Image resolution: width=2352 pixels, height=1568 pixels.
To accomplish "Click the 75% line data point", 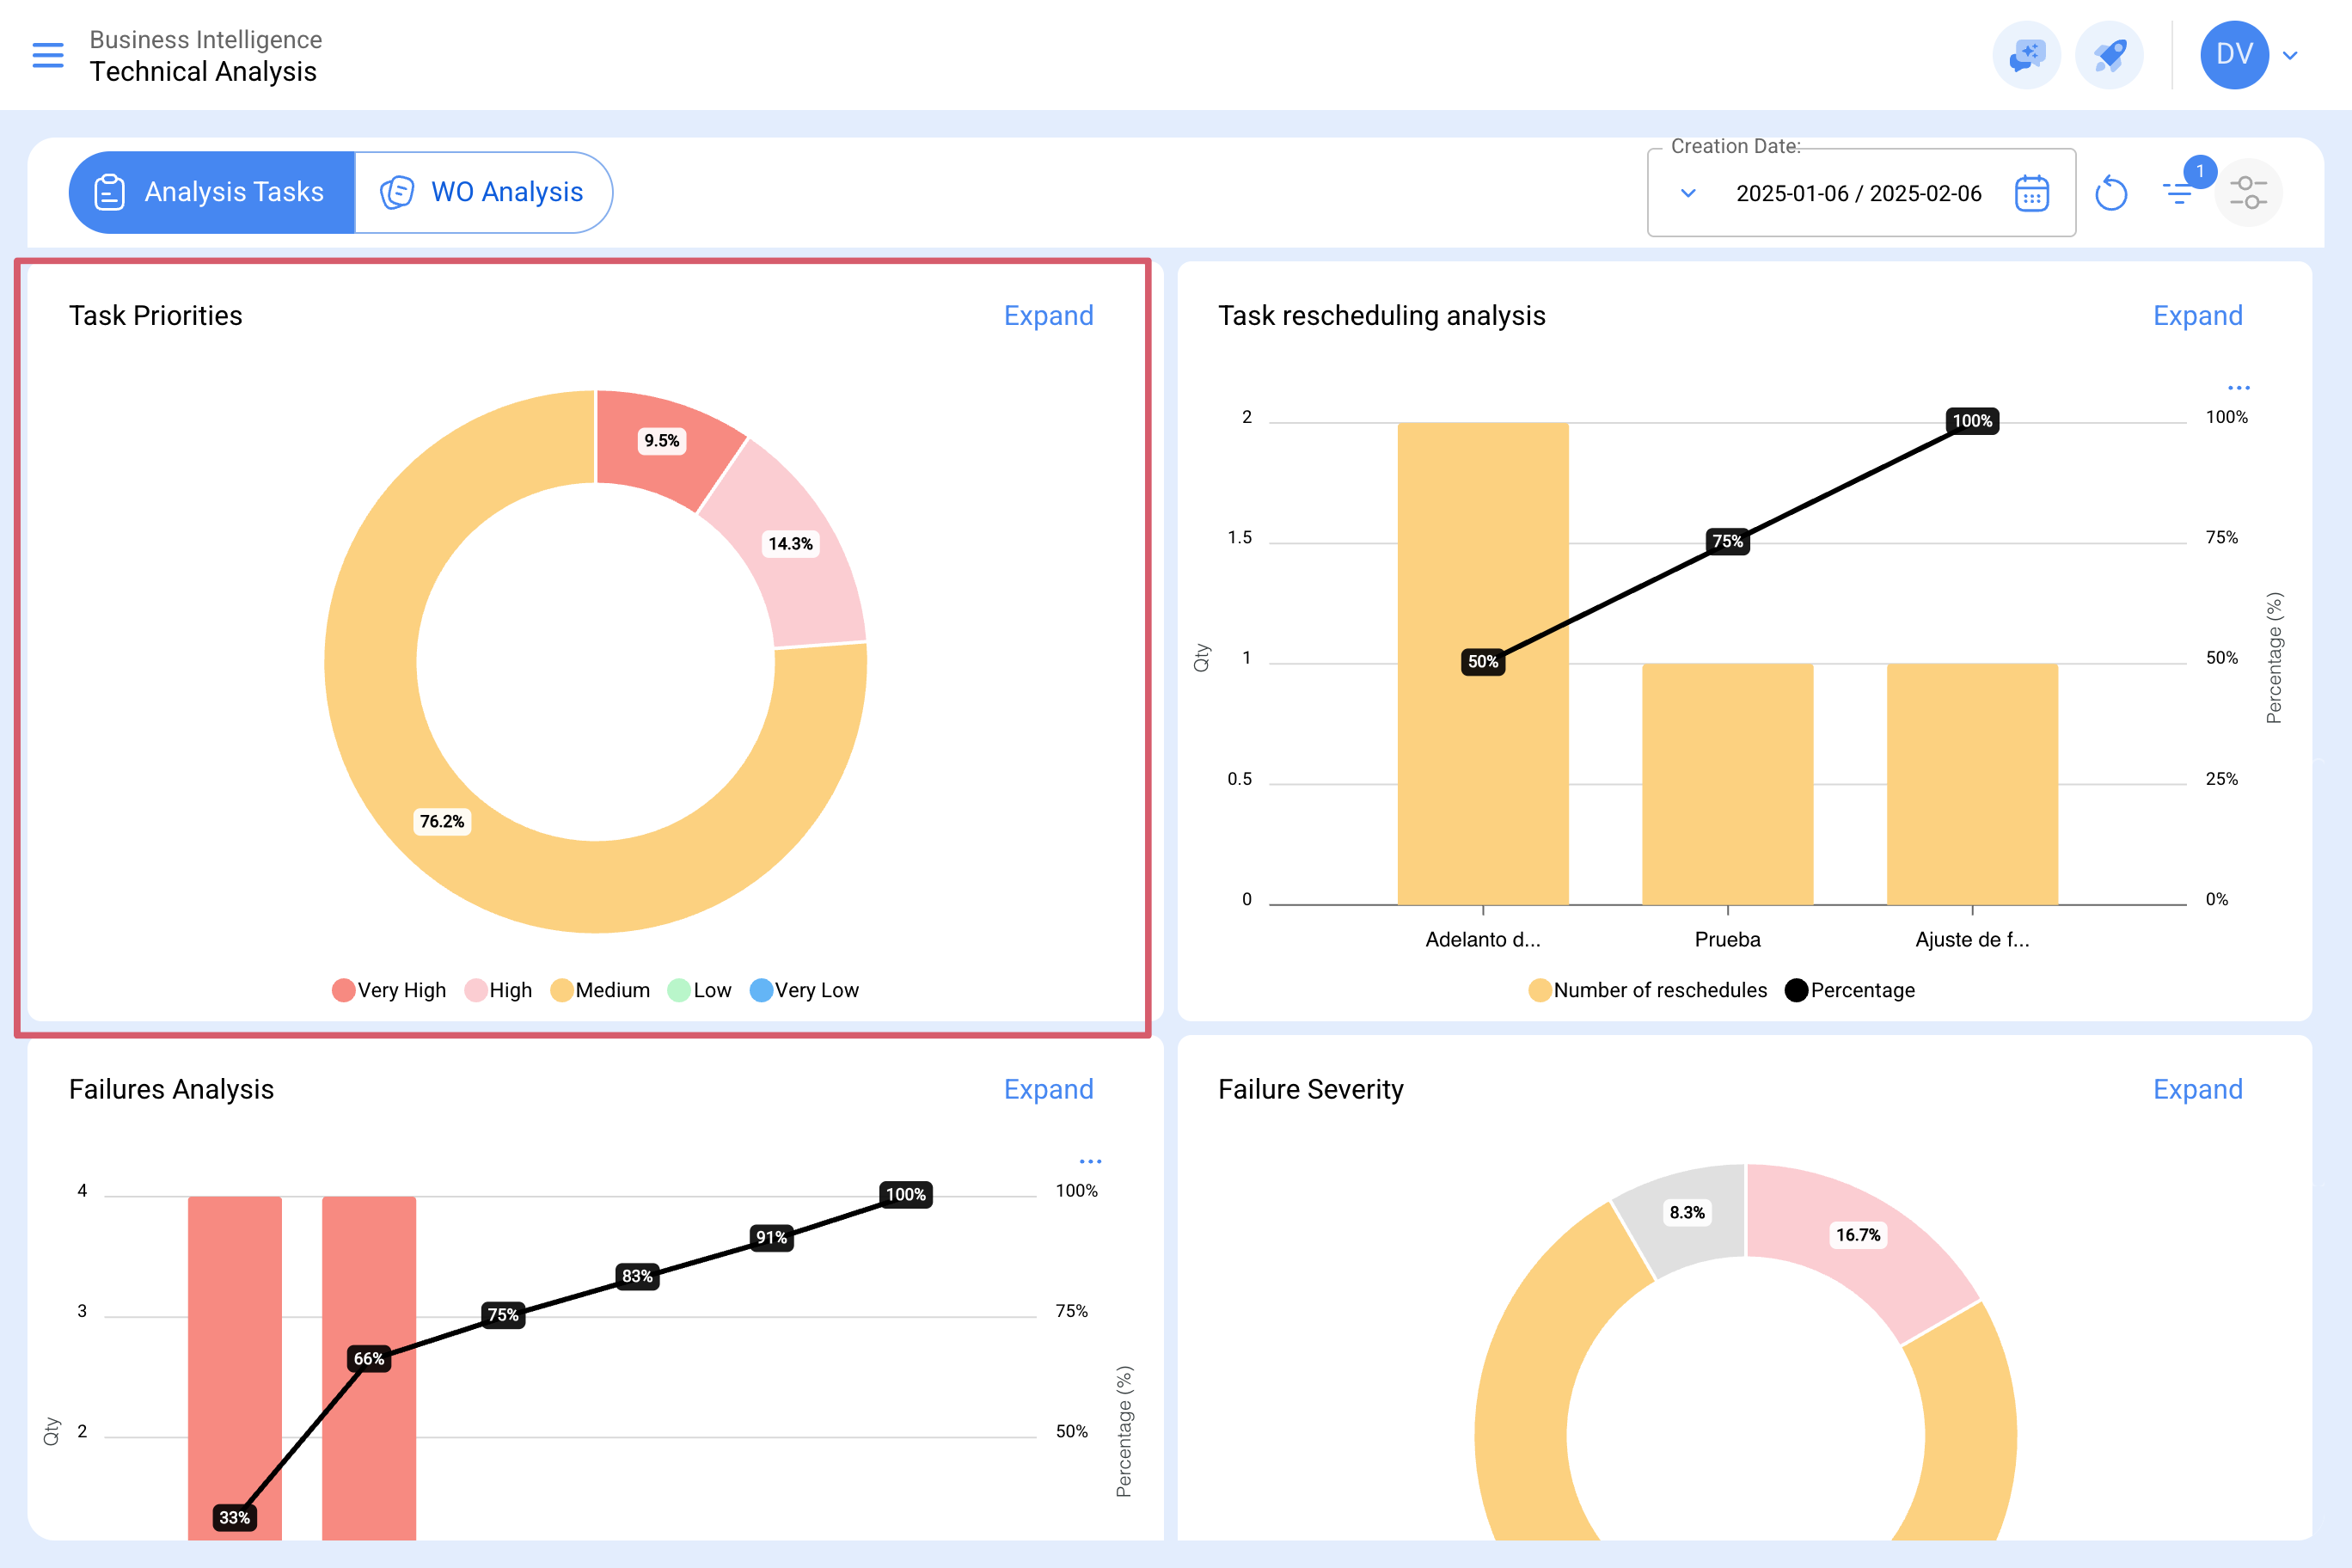I will pos(1727,541).
